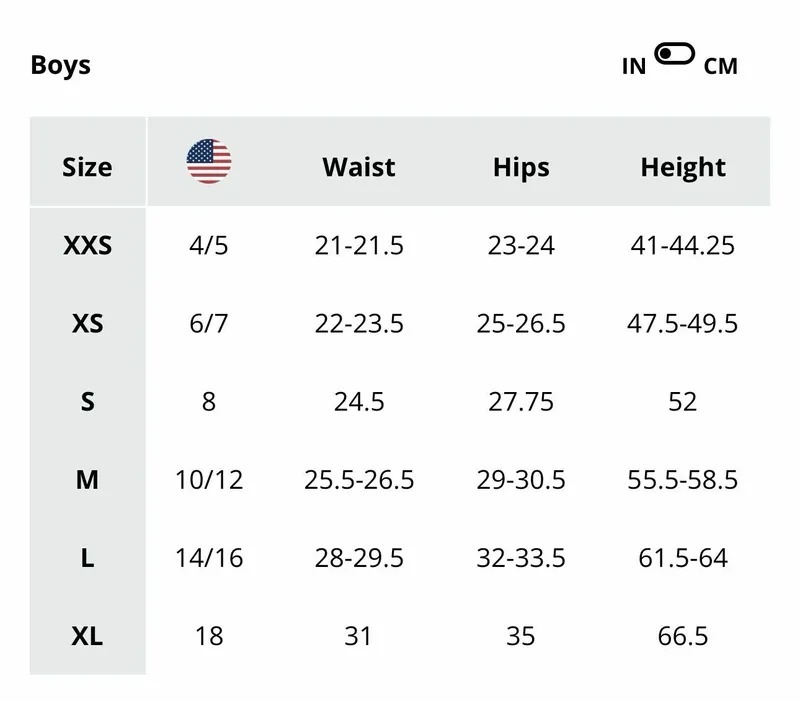Click the Waist column header
The image size is (800, 701).
(359, 167)
